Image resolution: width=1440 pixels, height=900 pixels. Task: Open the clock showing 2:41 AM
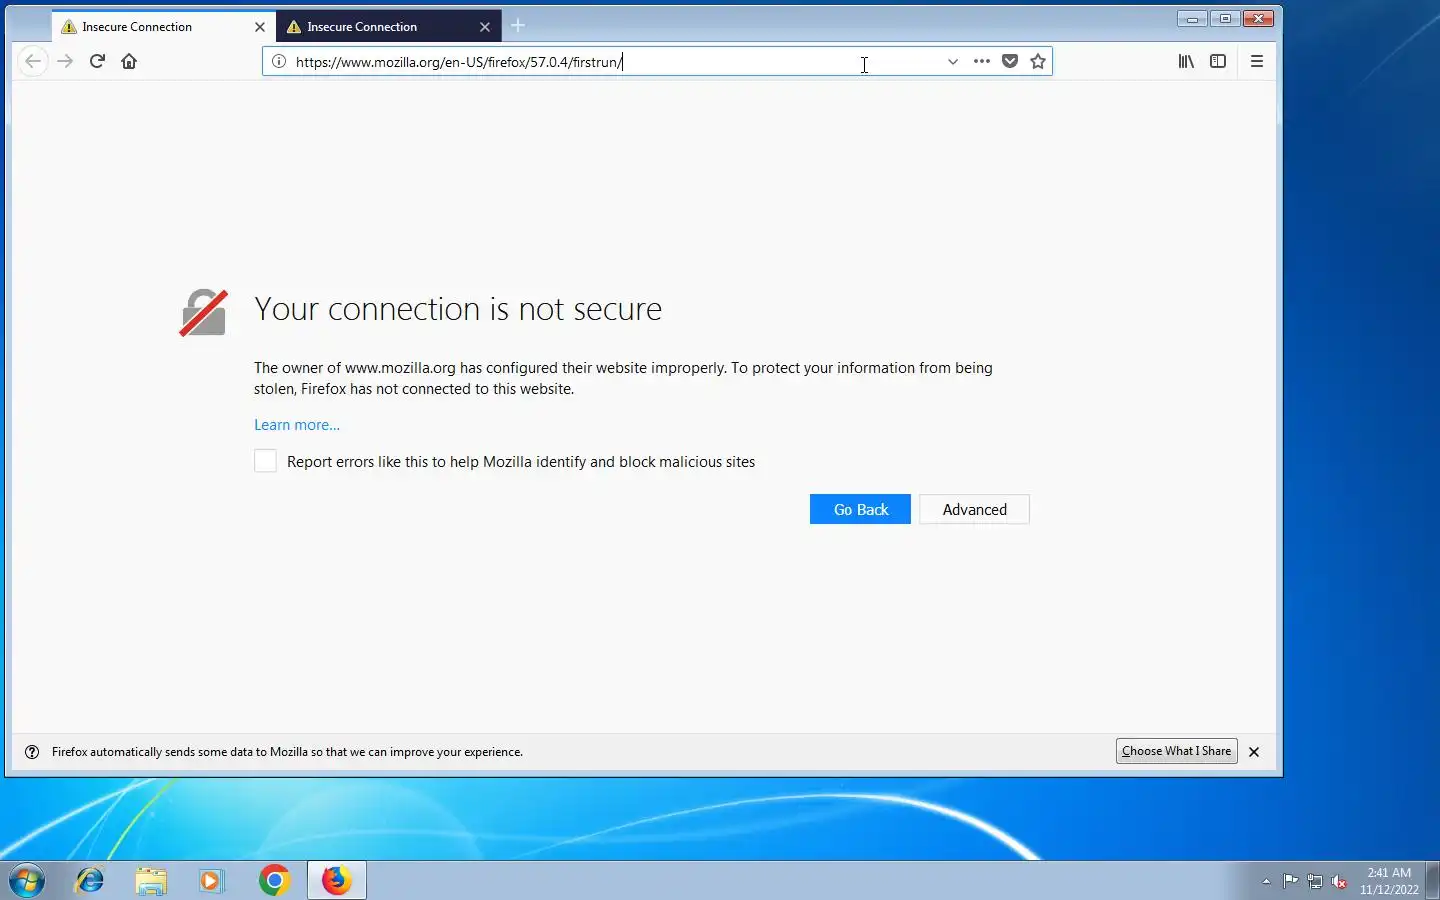click(1389, 881)
